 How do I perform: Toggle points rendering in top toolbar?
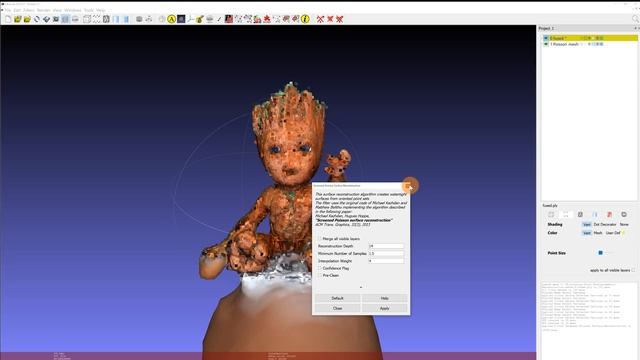[x=96, y=19]
